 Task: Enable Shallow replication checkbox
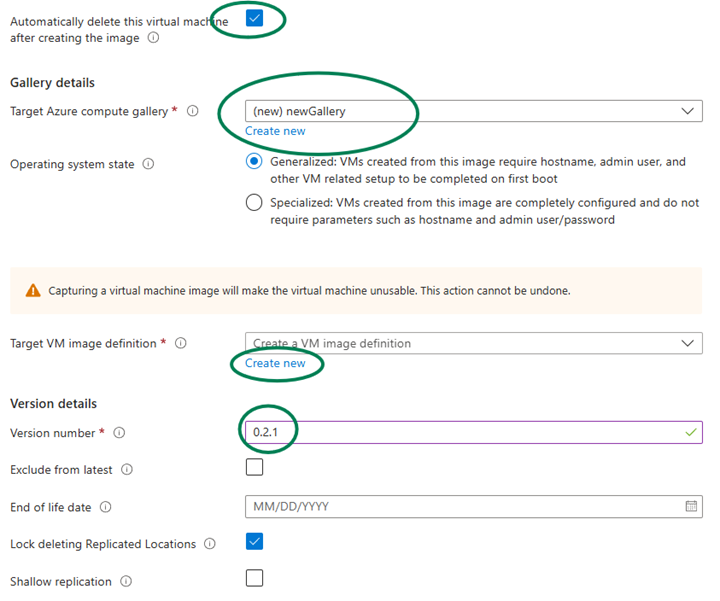pos(254,578)
